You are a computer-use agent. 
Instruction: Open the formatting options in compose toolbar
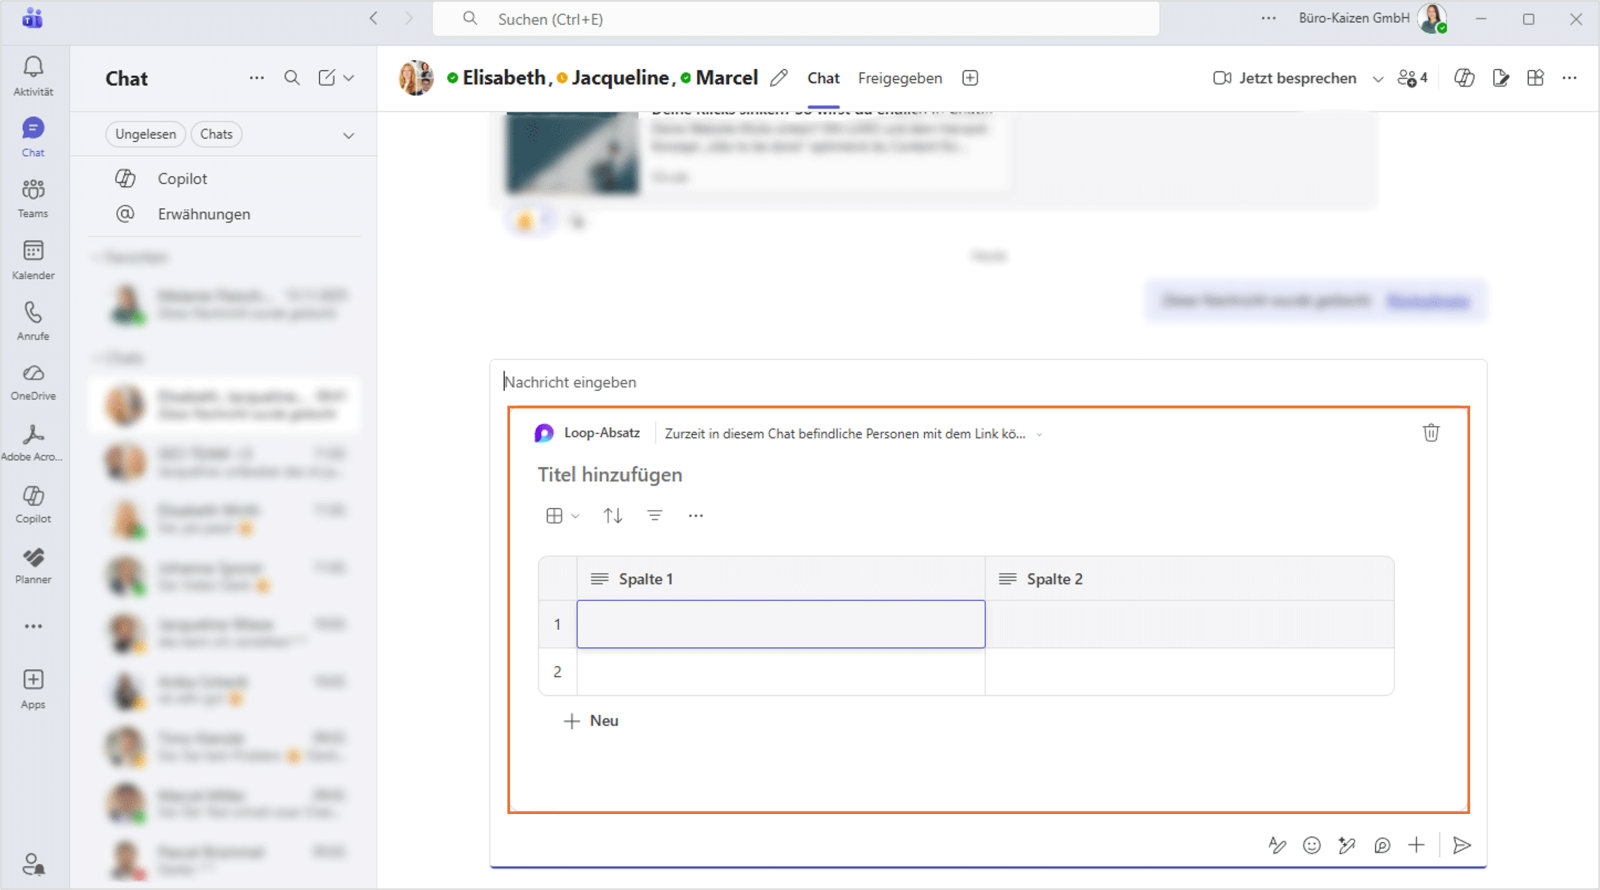[x=1277, y=846]
